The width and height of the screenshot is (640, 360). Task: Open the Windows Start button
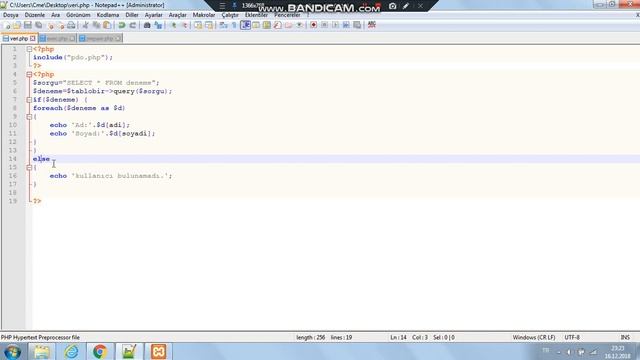click(x=12, y=351)
